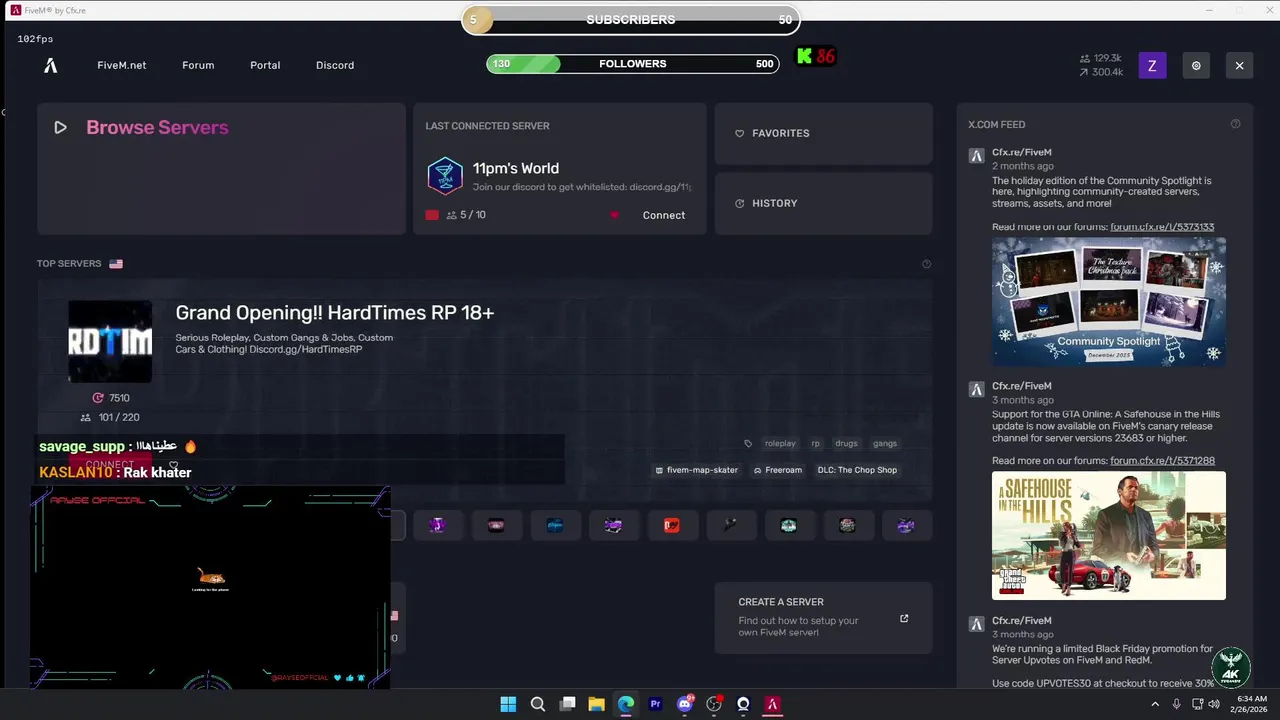Open File Explorer from taskbar

coord(596,704)
